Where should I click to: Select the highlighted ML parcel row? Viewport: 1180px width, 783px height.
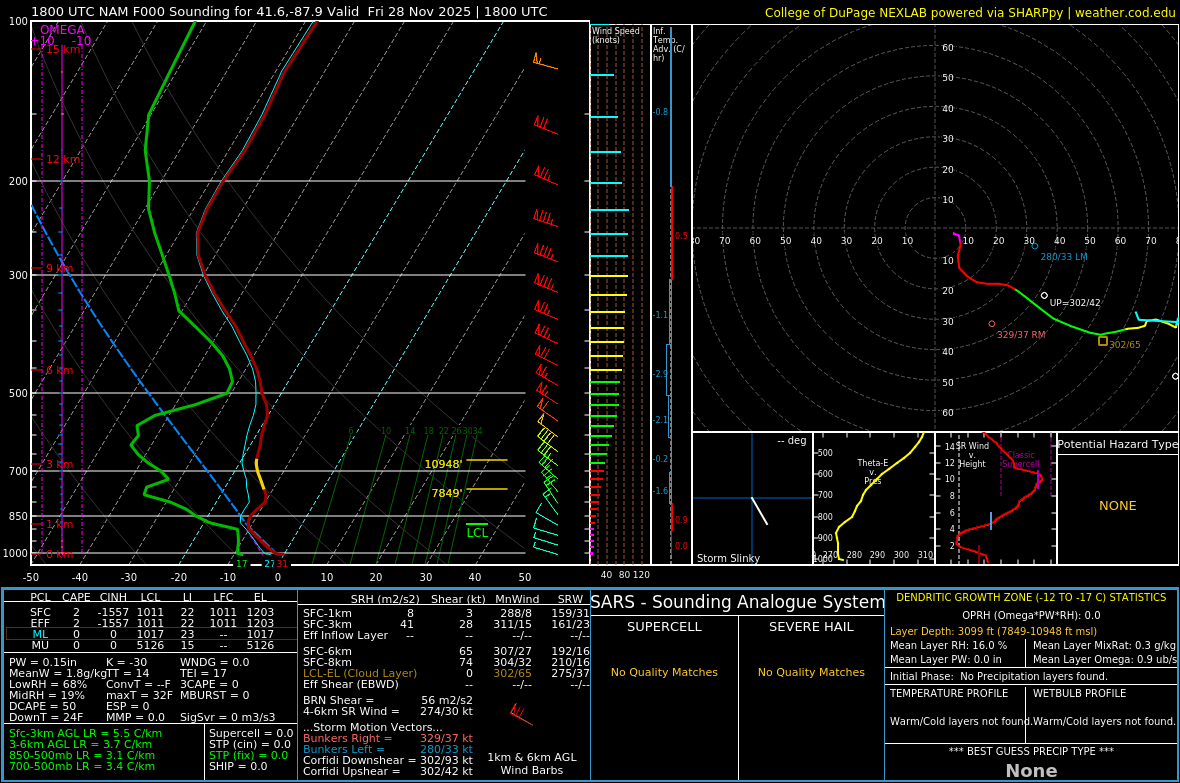pos(151,635)
